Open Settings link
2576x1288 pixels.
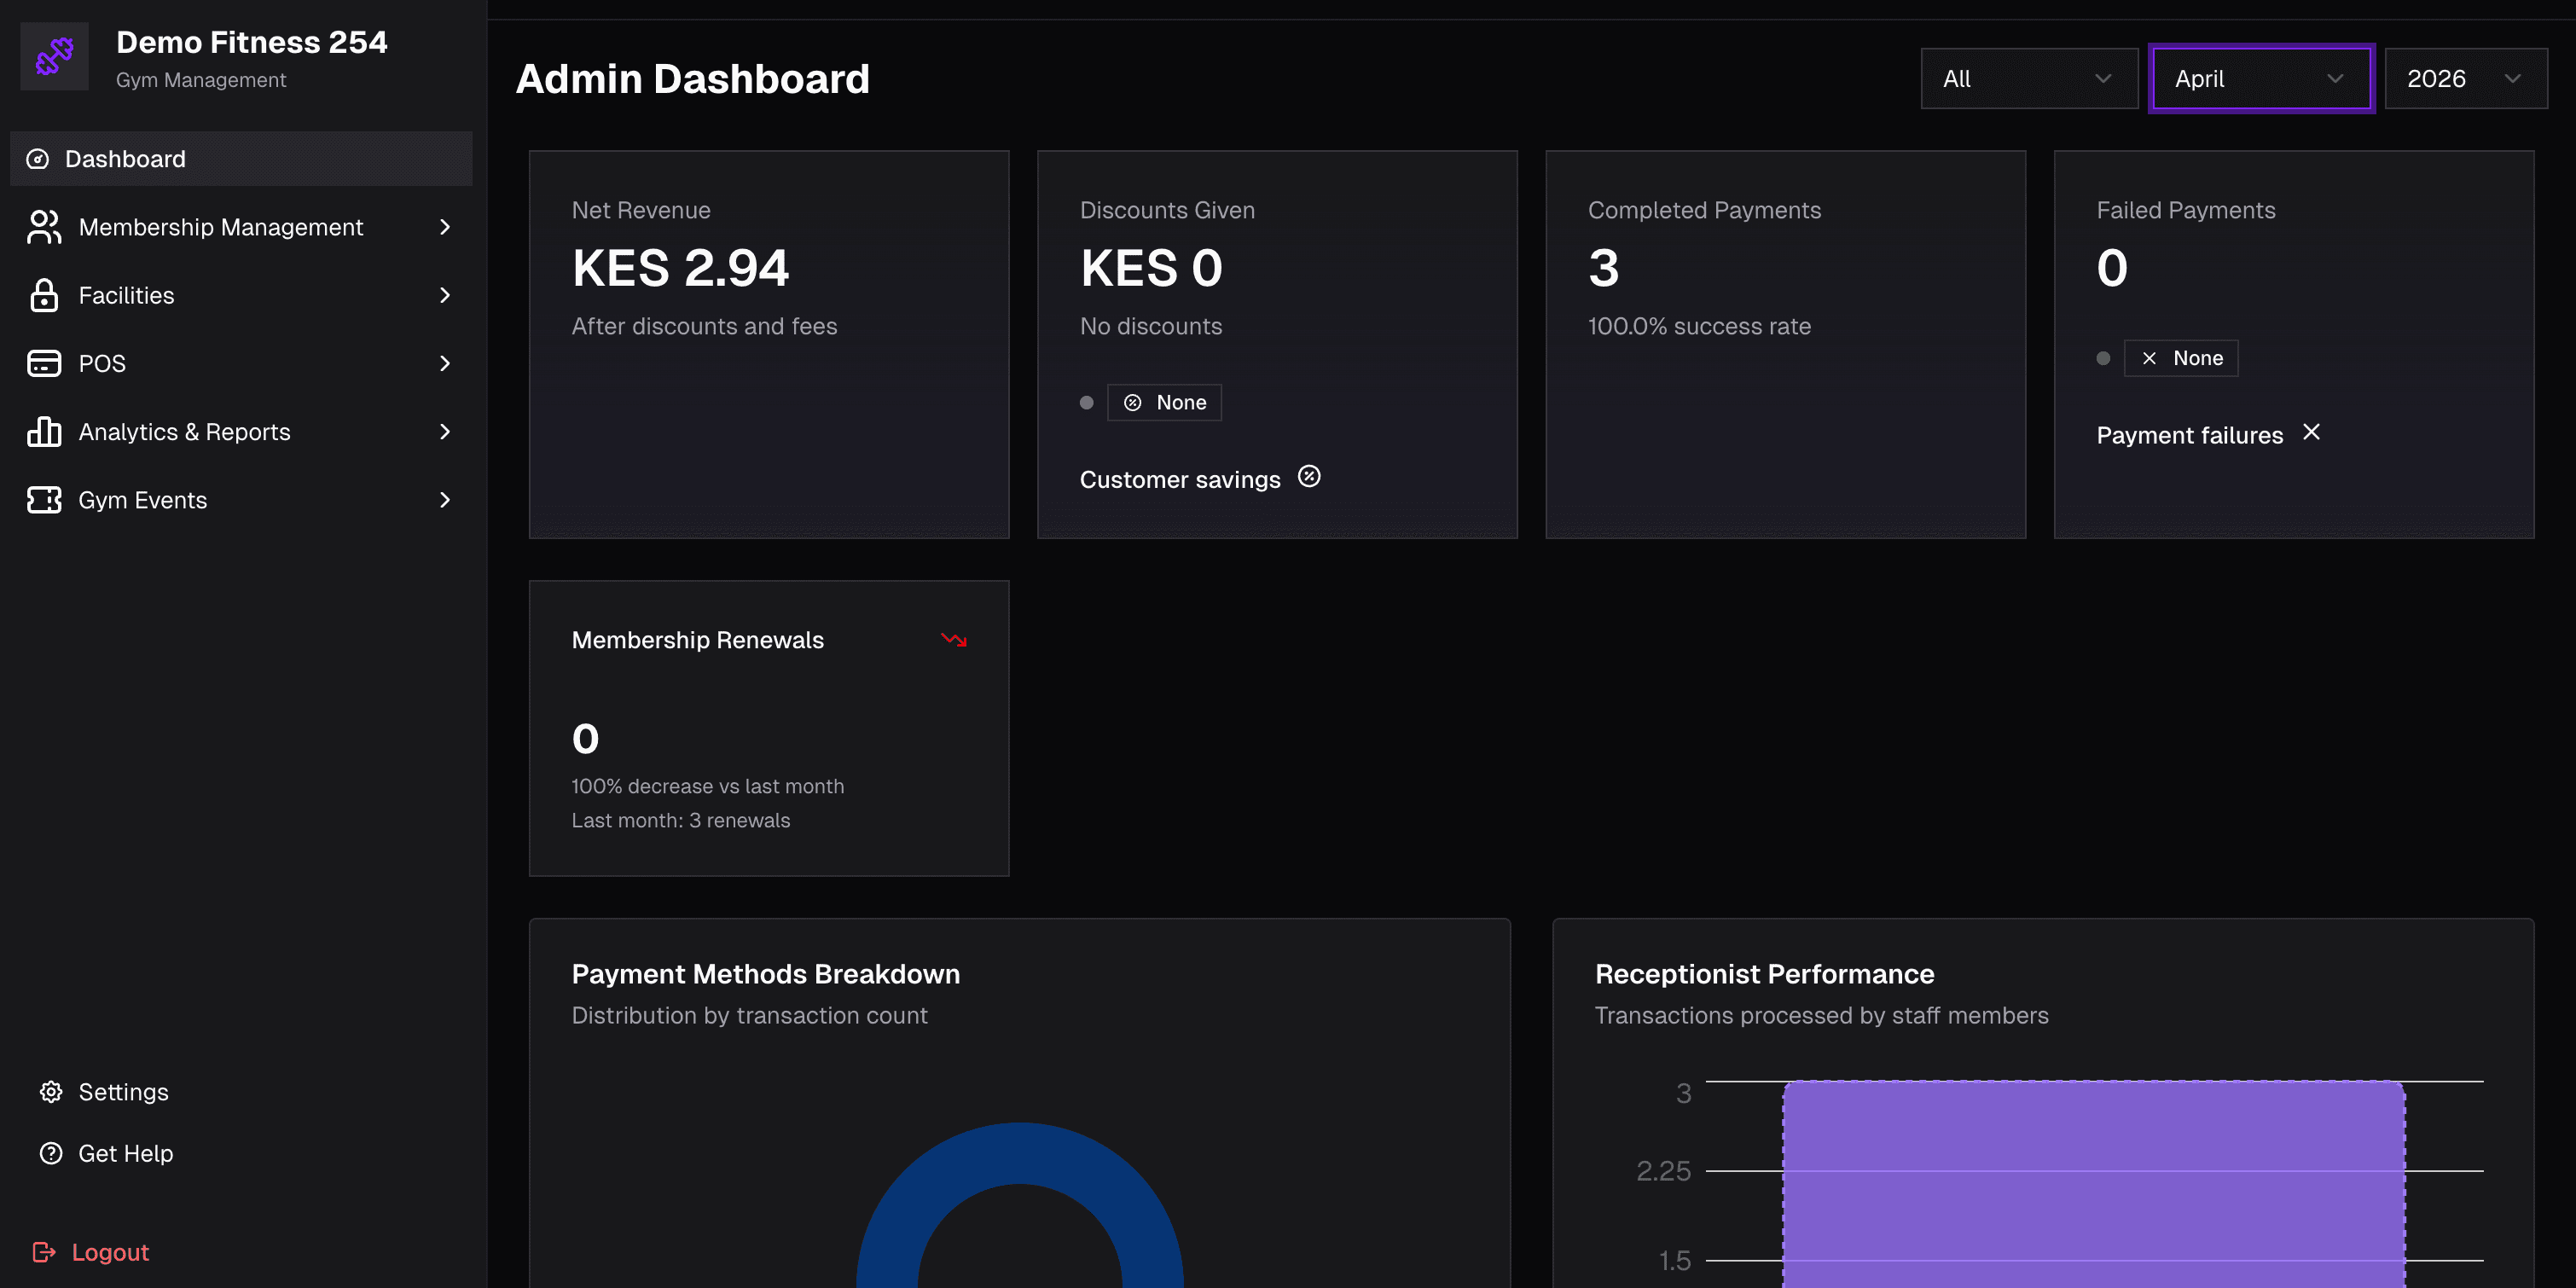pos(104,1092)
